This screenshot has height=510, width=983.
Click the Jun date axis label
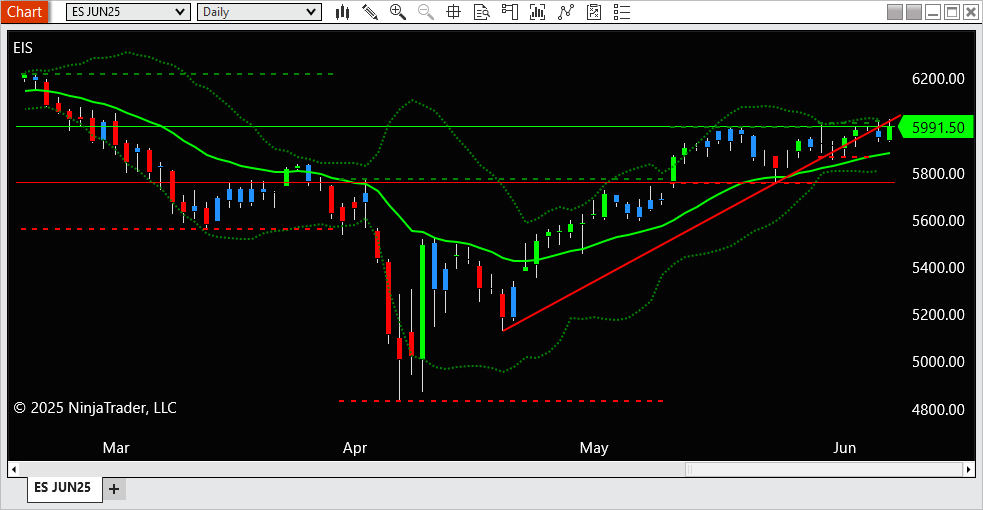click(844, 448)
